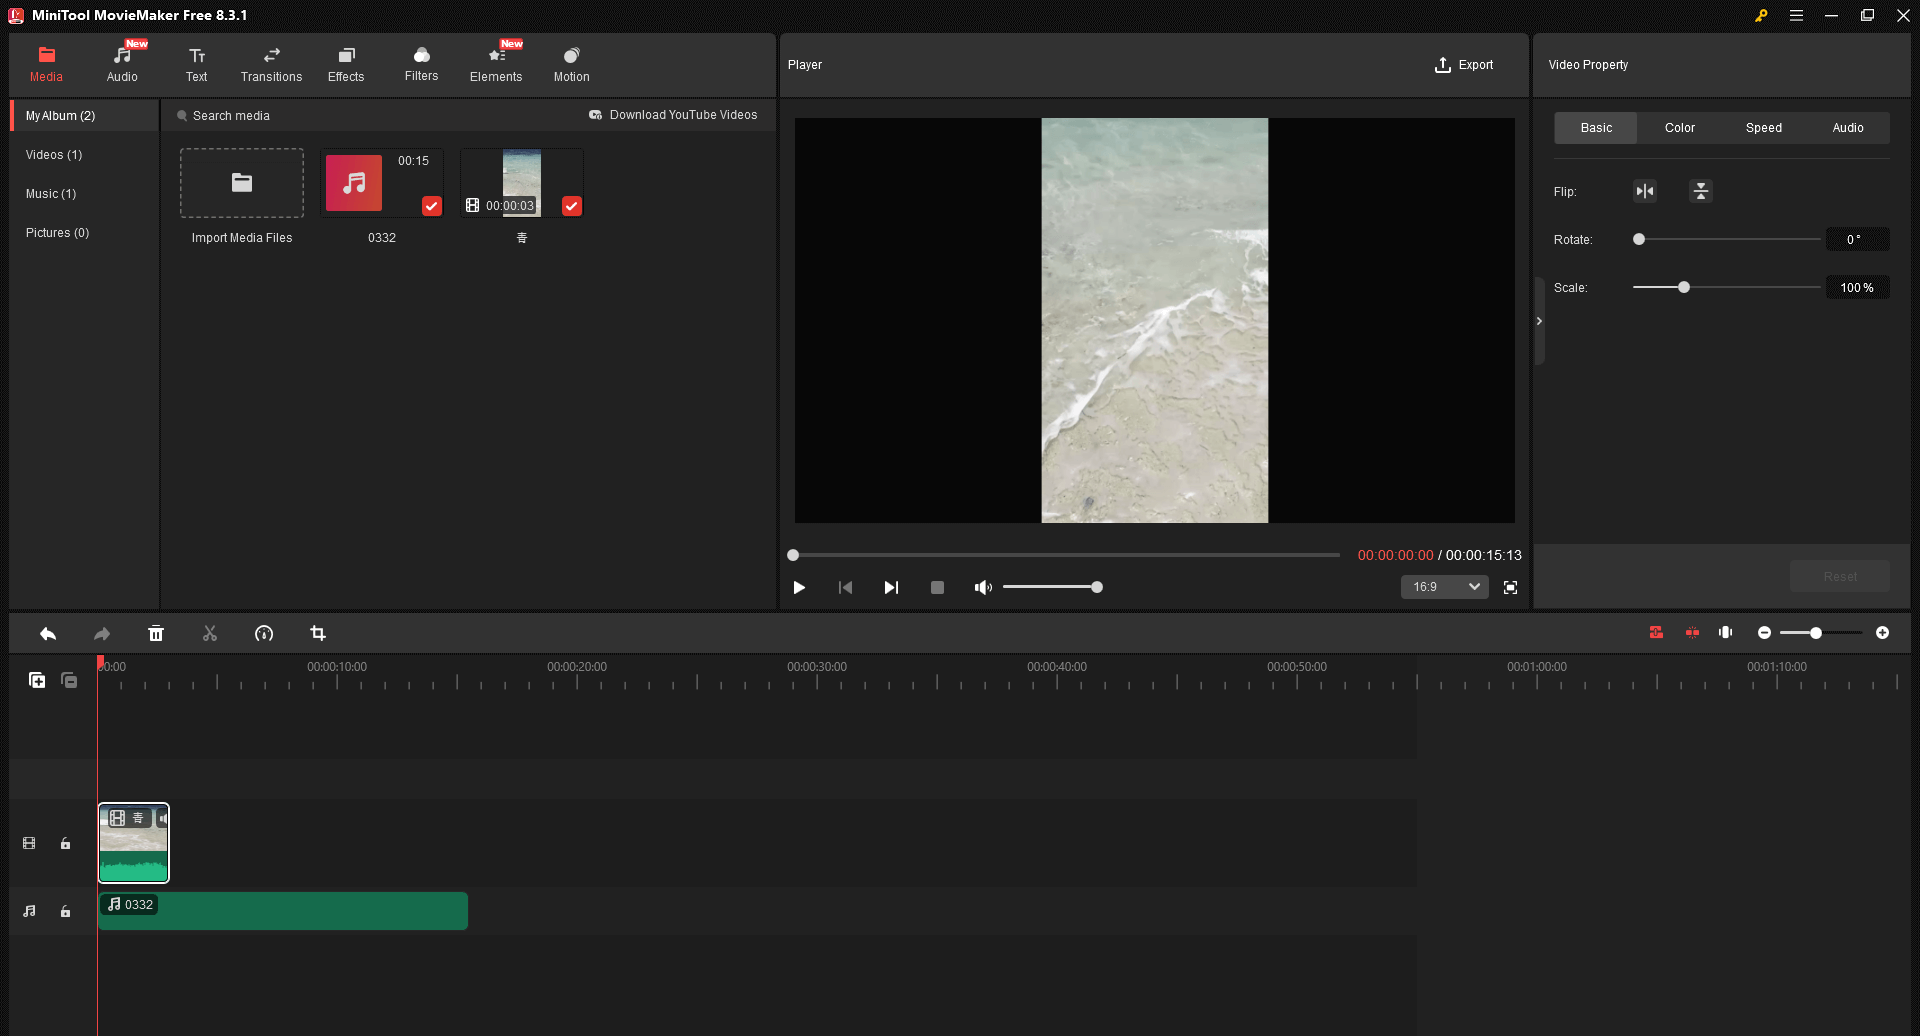
Task: Click the split (scissors) icon
Action: (210, 633)
